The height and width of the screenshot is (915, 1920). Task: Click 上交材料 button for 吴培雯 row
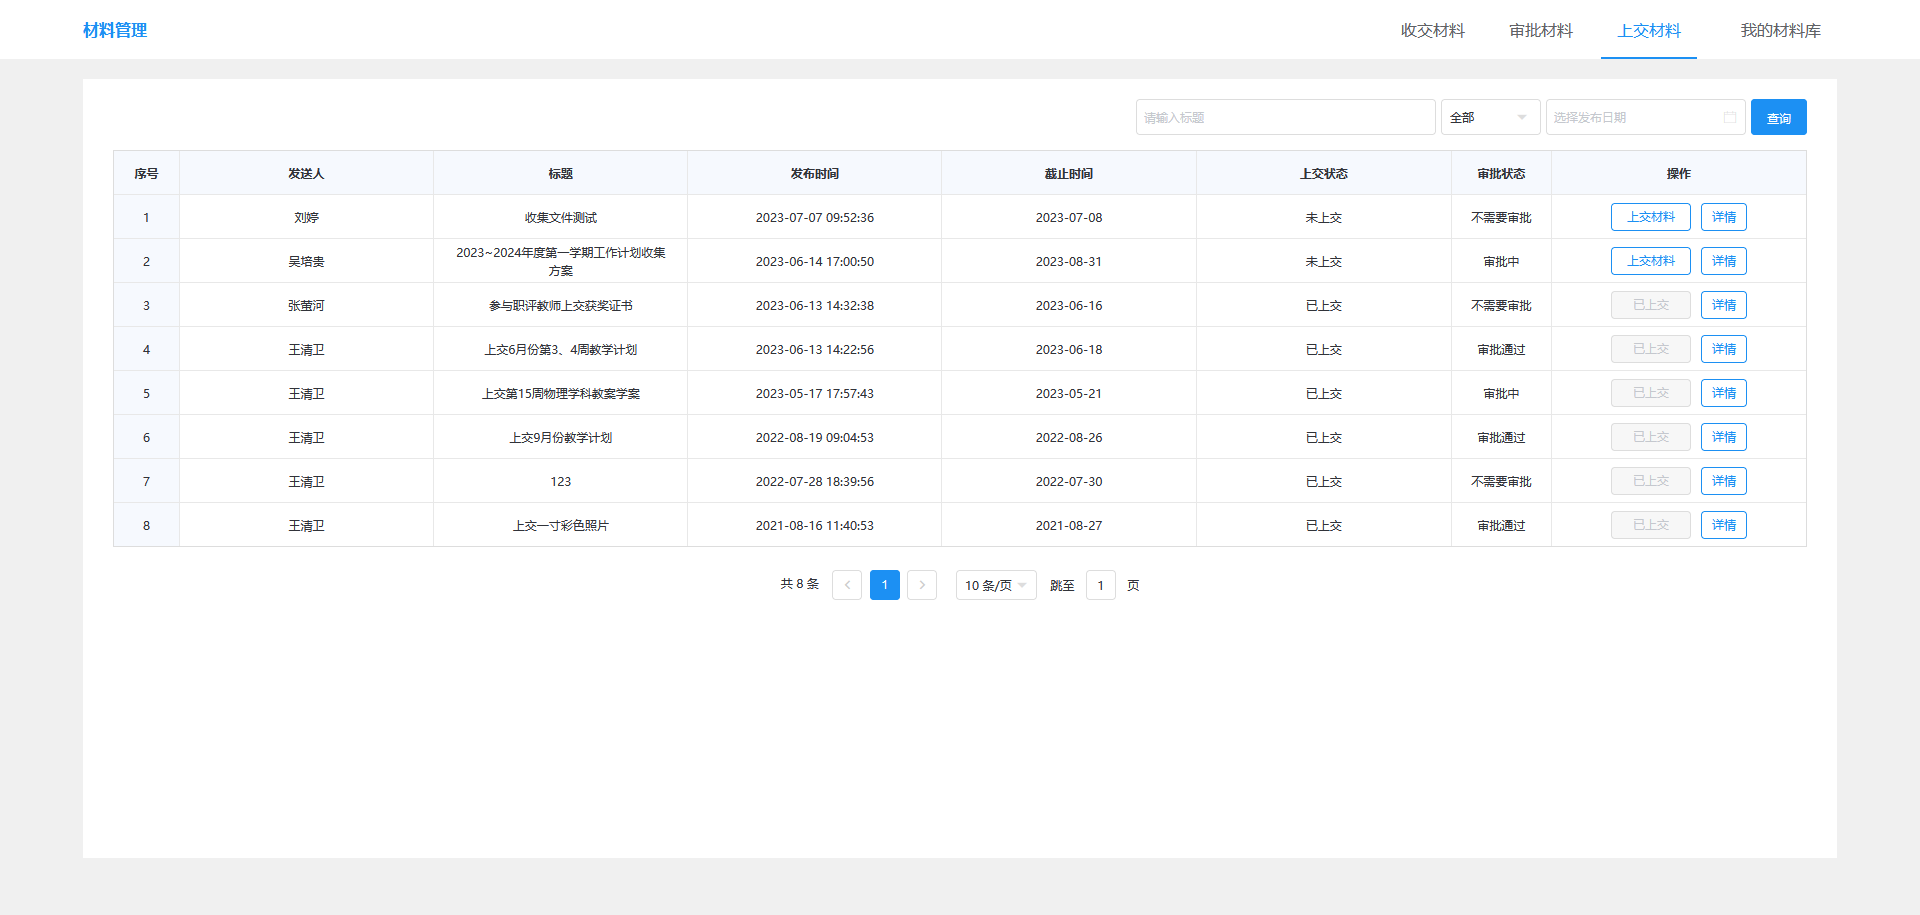point(1650,261)
